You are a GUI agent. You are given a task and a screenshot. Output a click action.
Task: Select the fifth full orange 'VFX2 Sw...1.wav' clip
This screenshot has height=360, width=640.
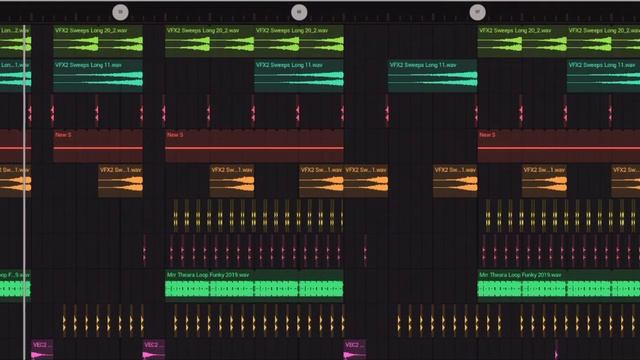click(455, 181)
